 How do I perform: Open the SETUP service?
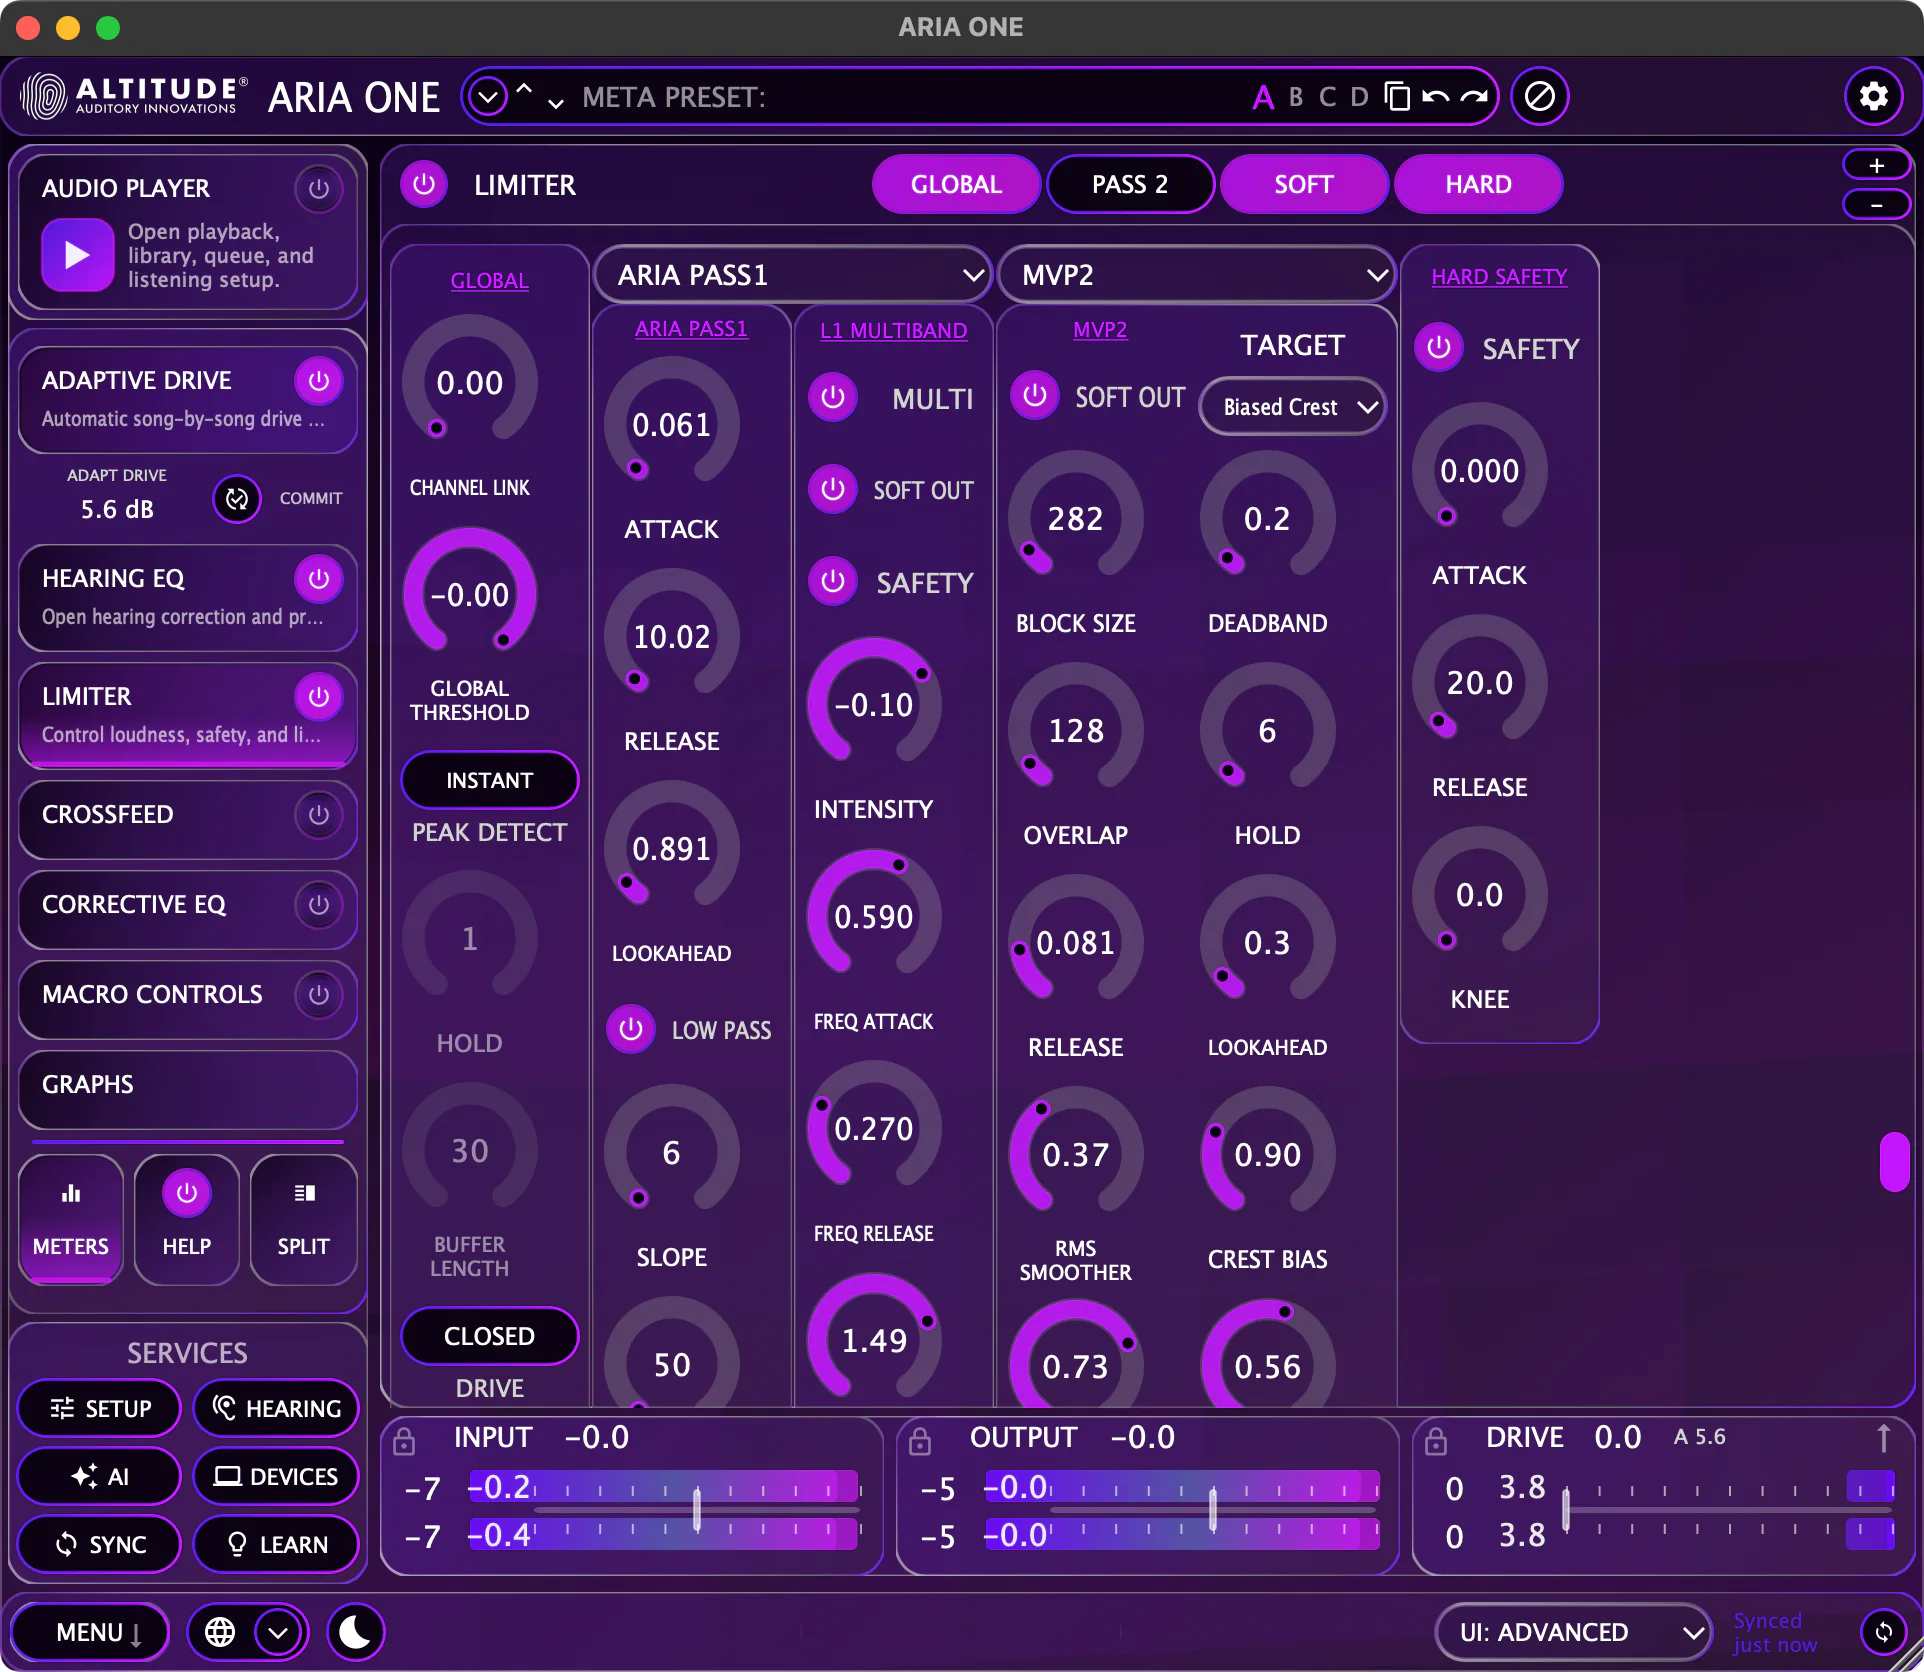100,1408
